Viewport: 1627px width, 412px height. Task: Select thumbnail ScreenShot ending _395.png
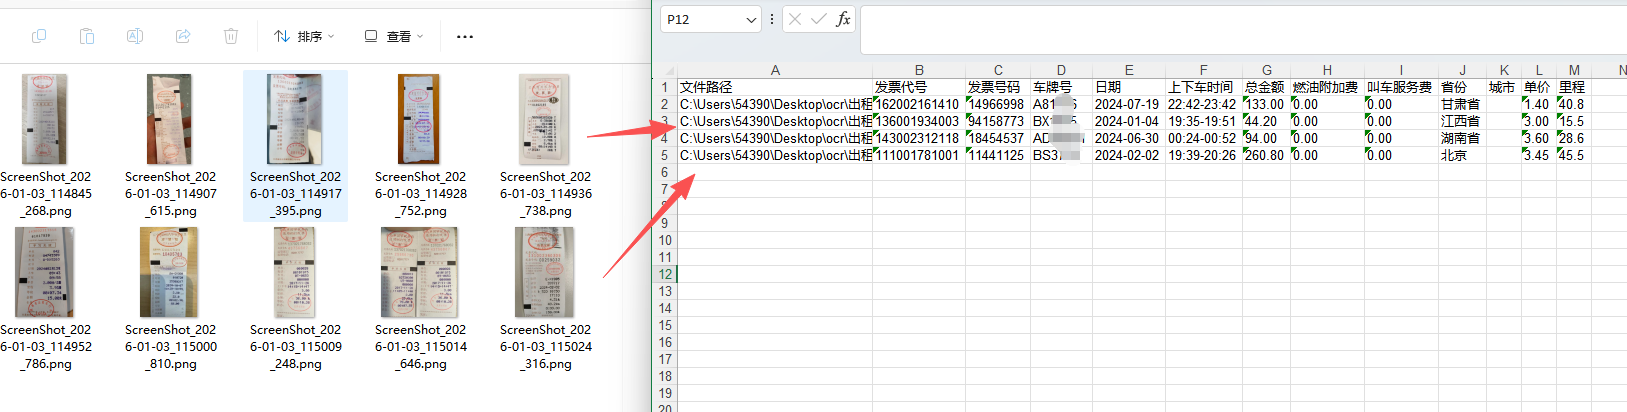[x=295, y=120]
